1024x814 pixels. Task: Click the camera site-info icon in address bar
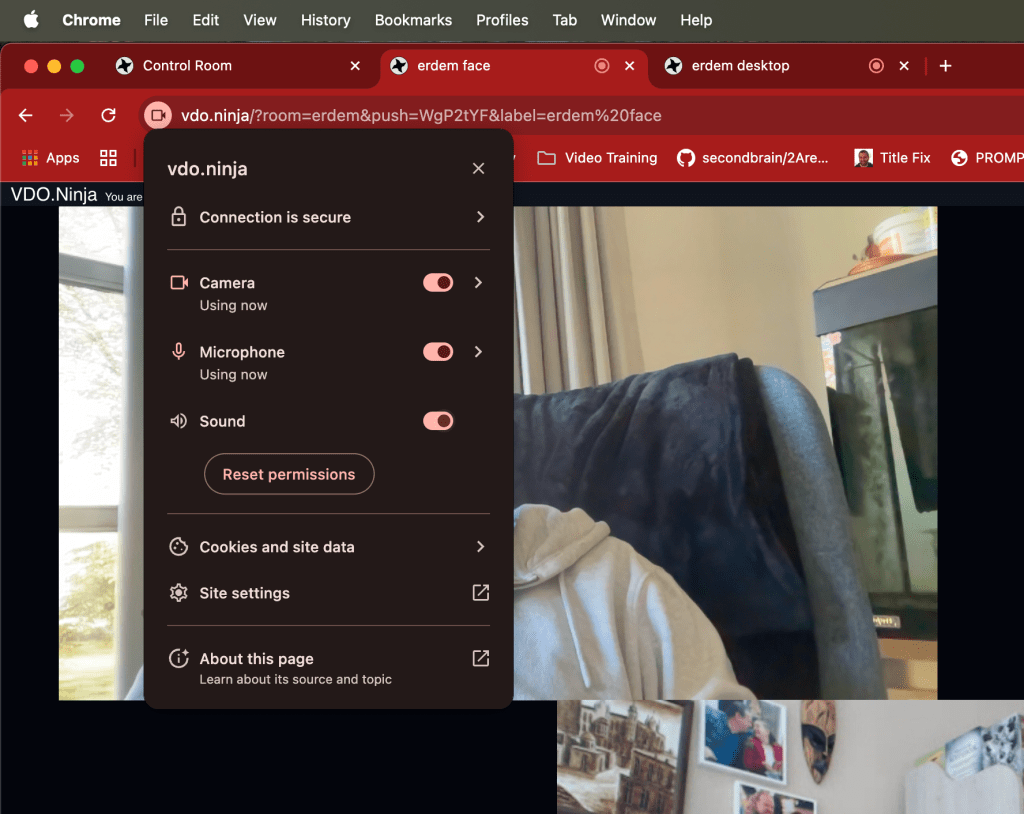tap(157, 116)
